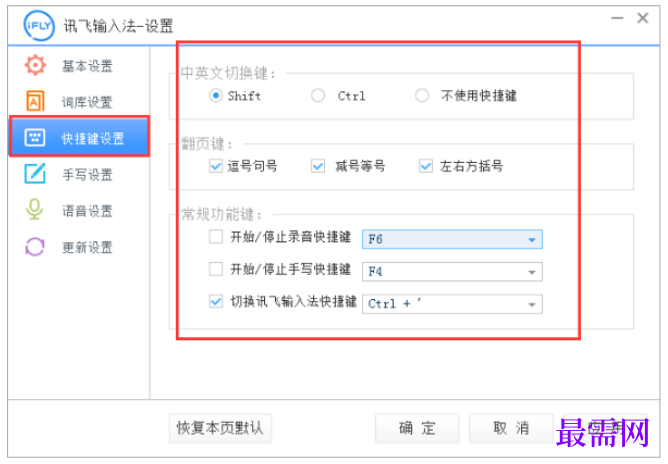Click the 恢复本页默认 button

[219, 428]
